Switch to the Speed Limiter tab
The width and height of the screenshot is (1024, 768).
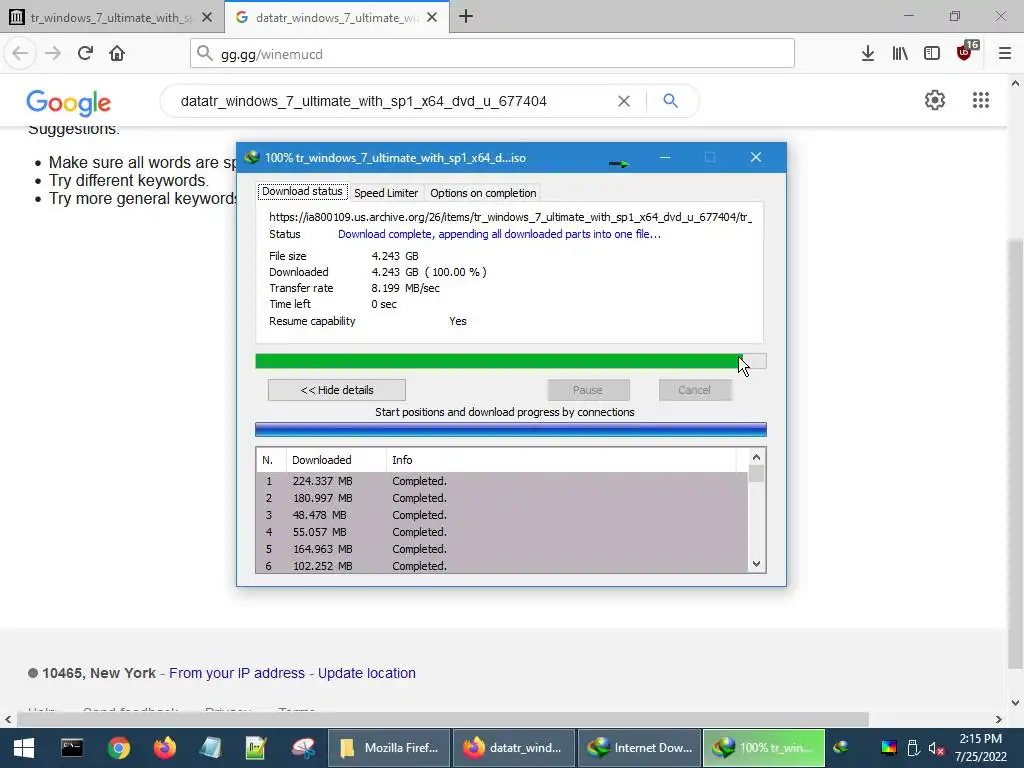coord(386,193)
